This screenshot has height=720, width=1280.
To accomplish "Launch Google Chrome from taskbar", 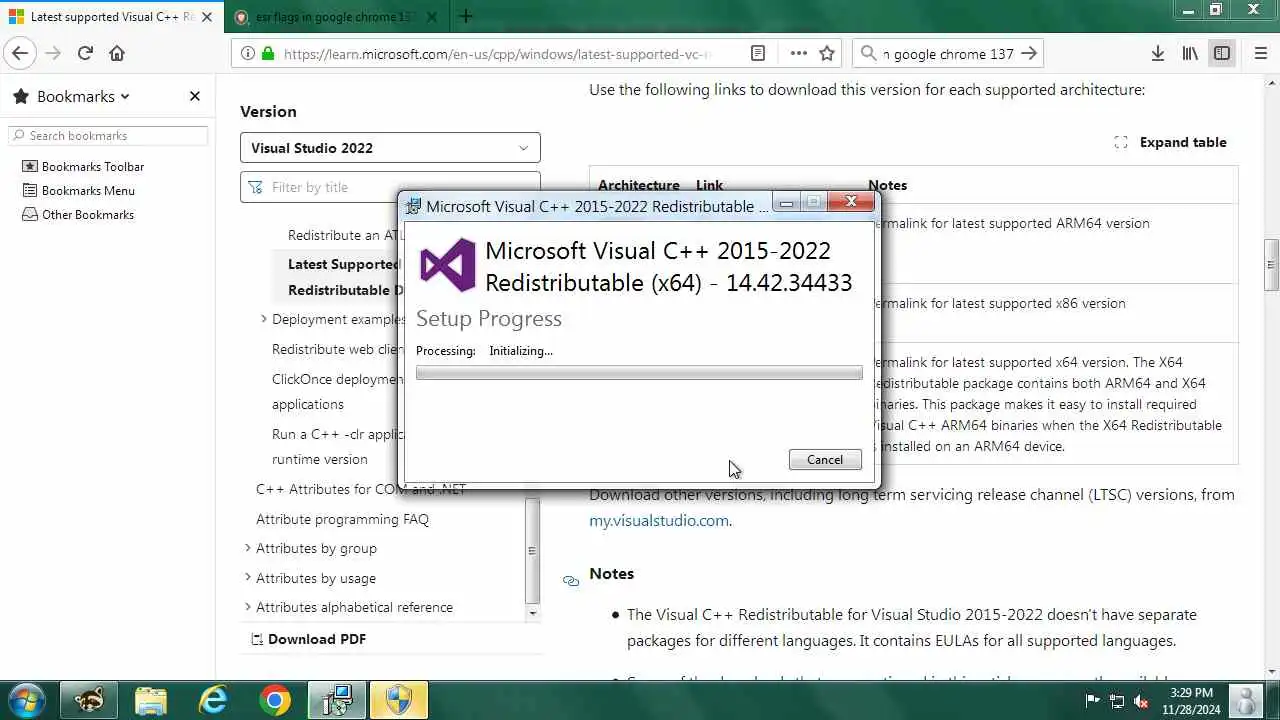I will click(x=275, y=700).
